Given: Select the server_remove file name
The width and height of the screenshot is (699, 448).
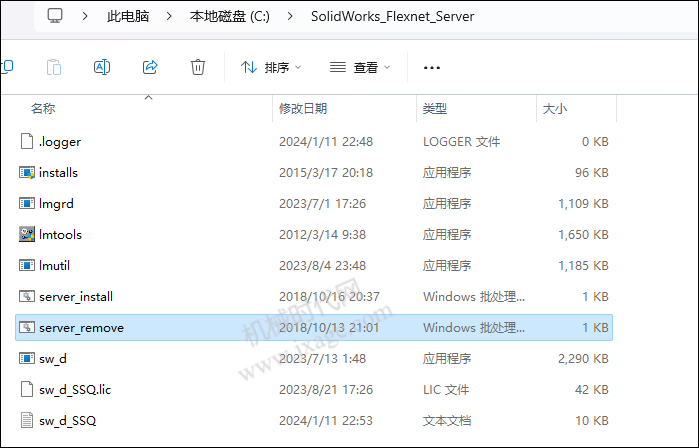Looking at the screenshot, I should (x=82, y=328).
